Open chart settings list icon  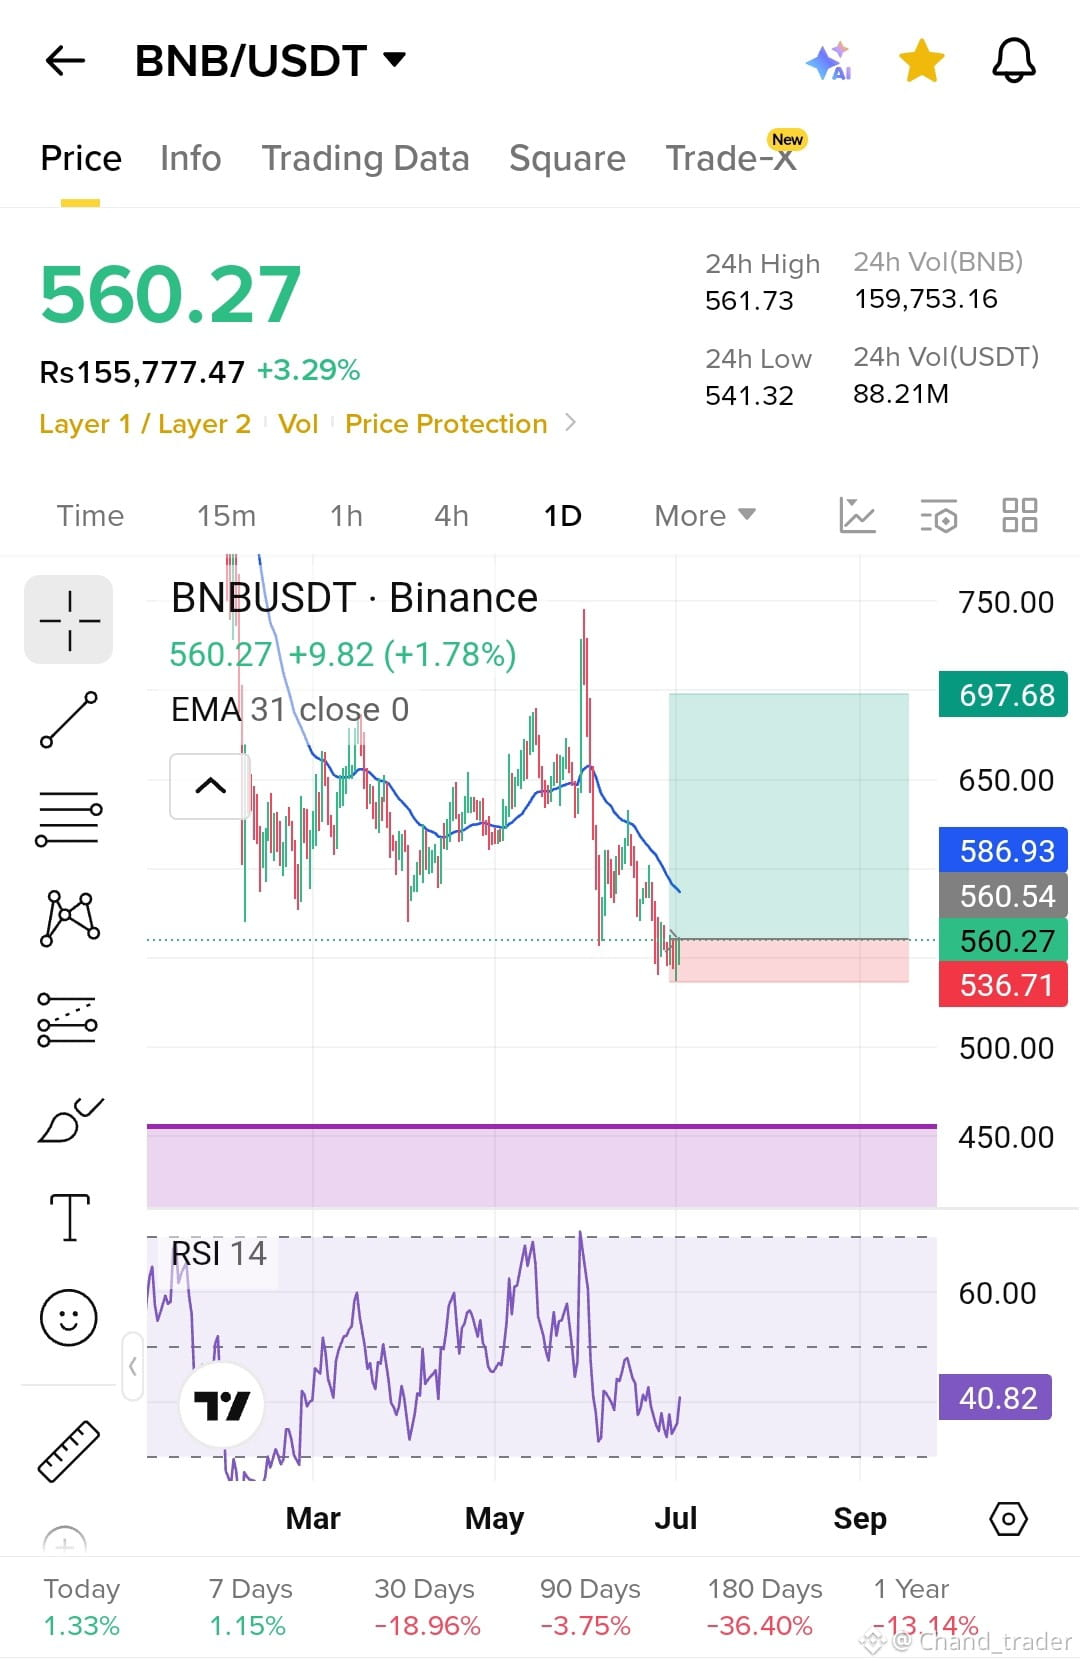click(x=938, y=516)
